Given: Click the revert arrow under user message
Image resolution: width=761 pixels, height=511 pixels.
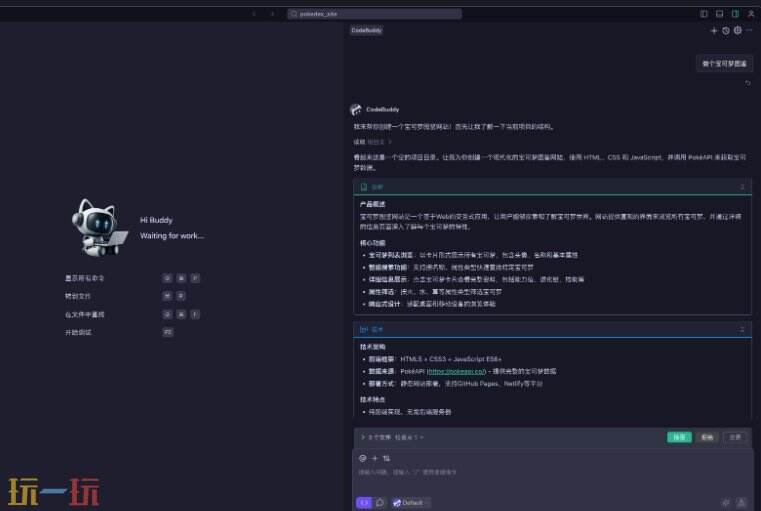Looking at the screenshot, I should pos(747,83).
